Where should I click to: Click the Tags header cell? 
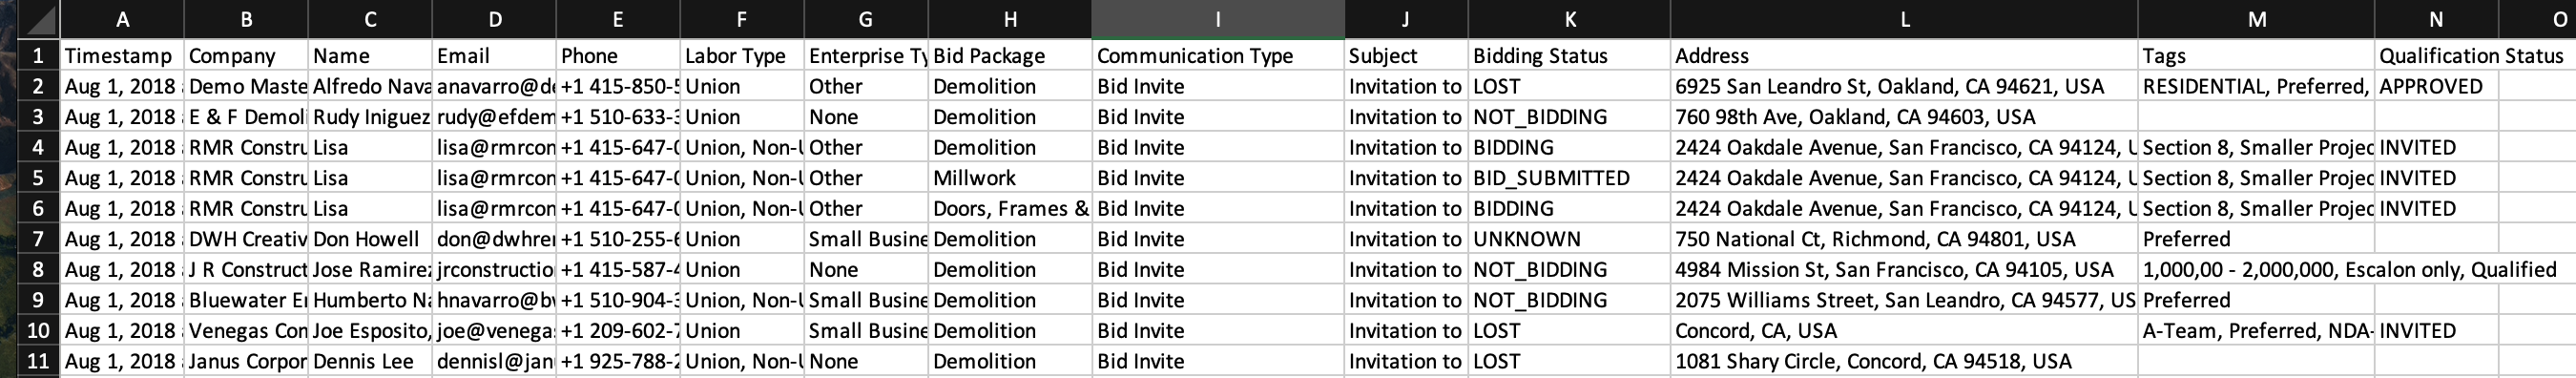pos(2256,56)
